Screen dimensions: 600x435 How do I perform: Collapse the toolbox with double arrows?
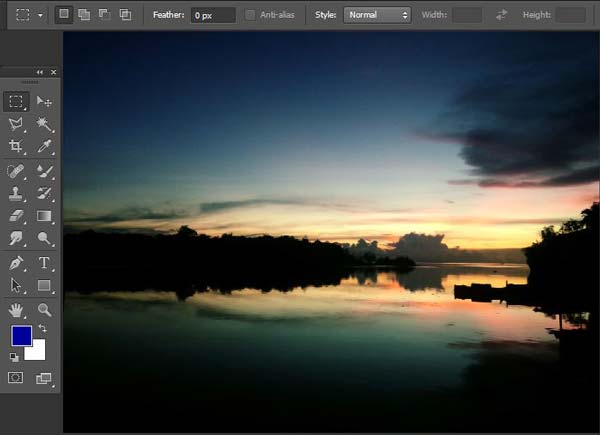40,72
